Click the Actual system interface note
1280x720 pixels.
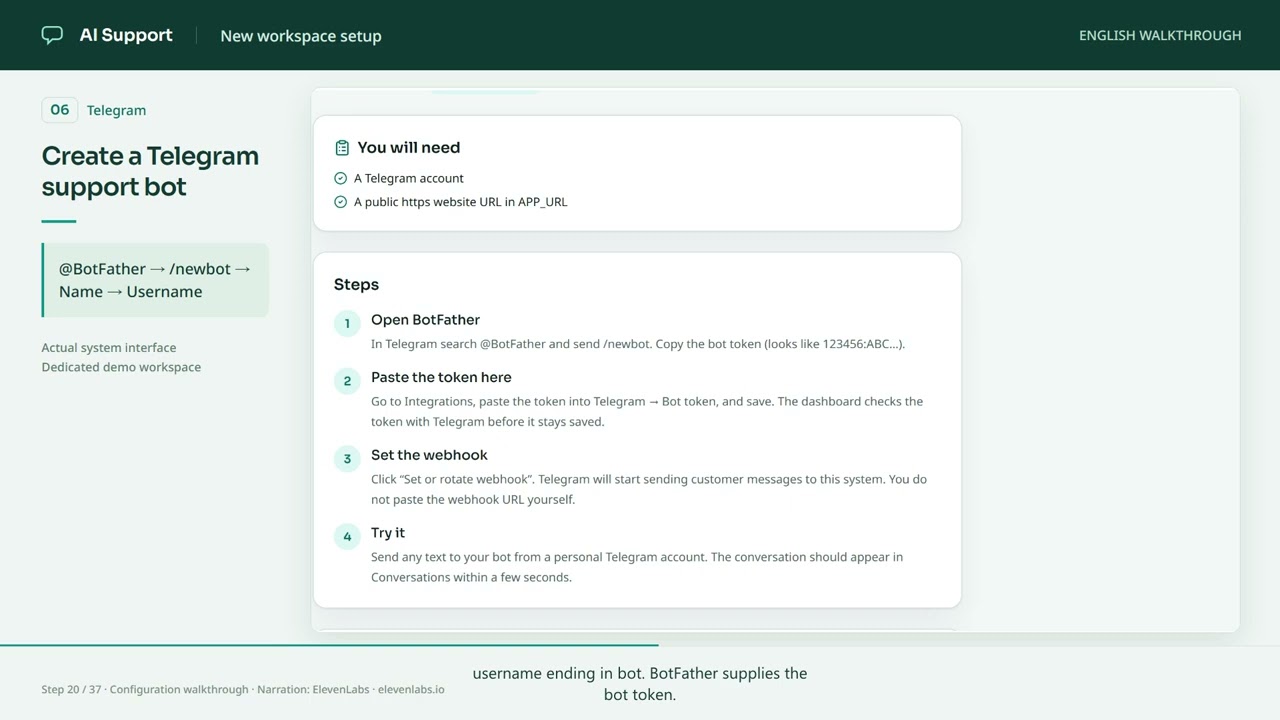tap(109, 348)
